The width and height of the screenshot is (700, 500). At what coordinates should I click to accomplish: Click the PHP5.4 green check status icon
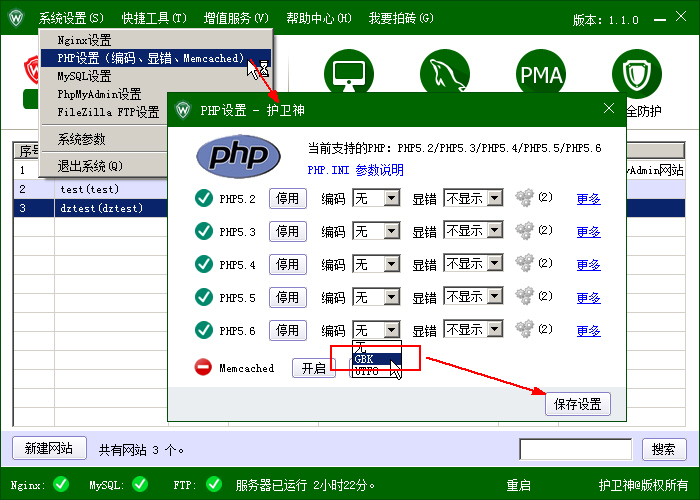click(x=204, y=264)
